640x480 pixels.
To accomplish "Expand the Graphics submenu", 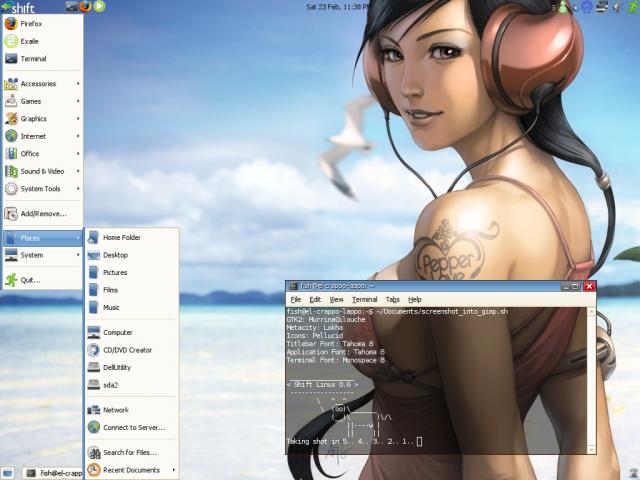I will point(43,119).
